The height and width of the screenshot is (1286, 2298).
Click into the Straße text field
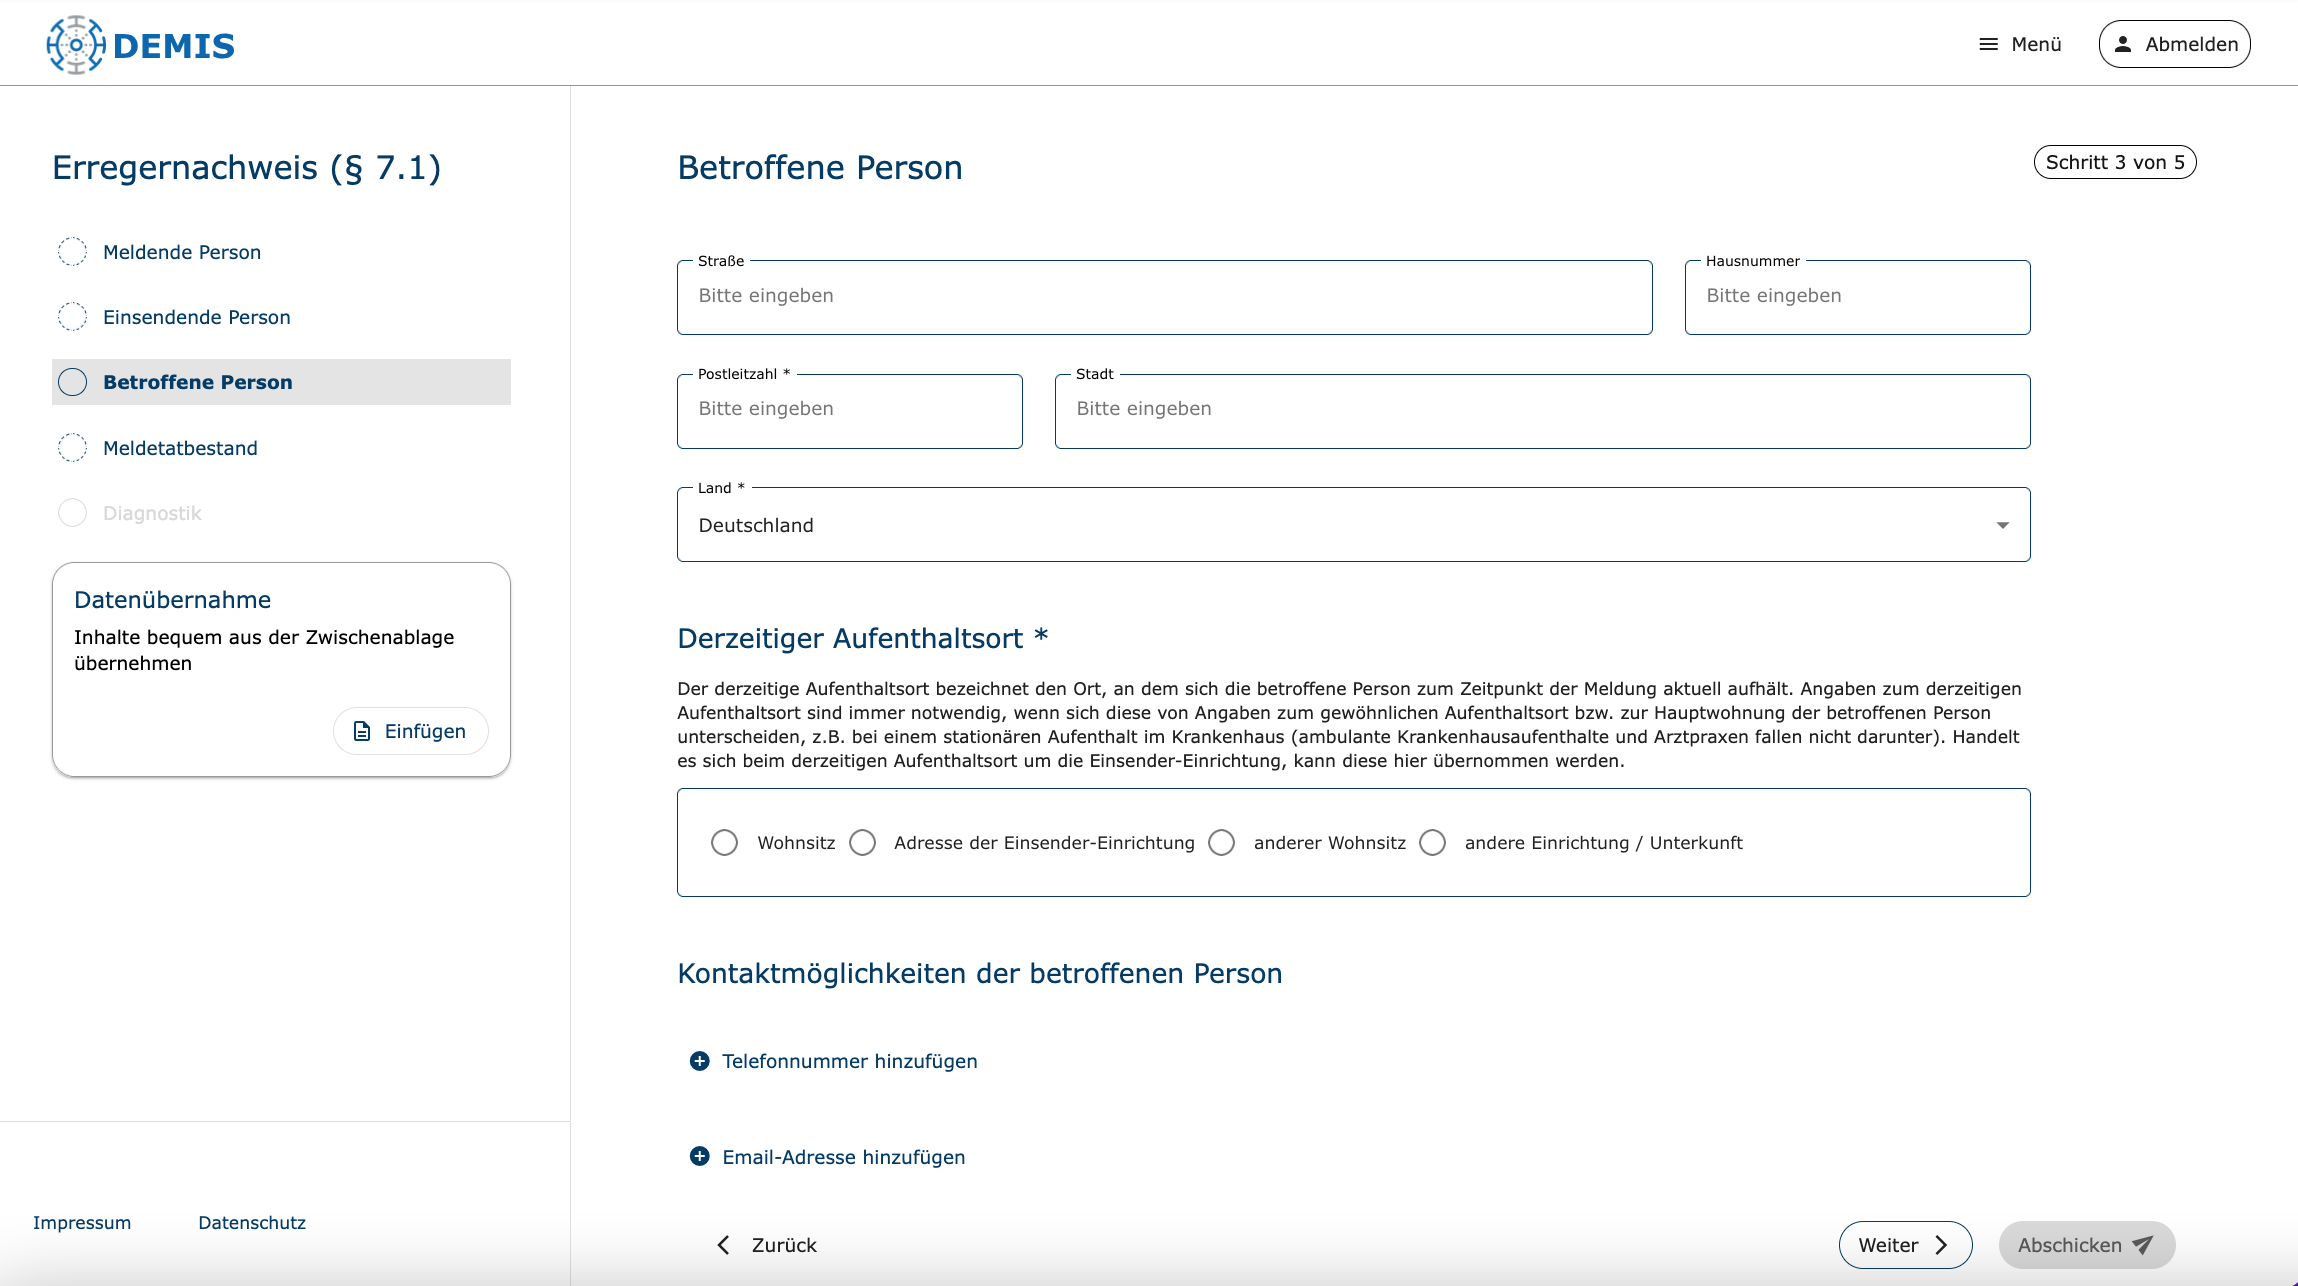coord(1164,297)
